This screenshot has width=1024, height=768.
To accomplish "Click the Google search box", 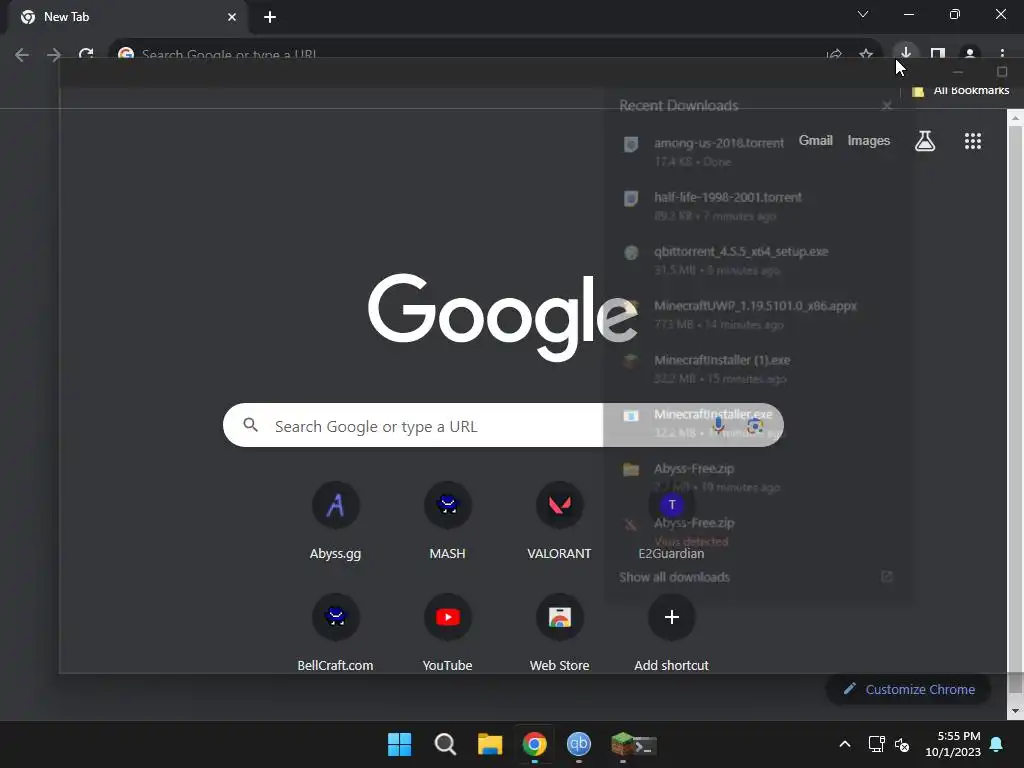I will (503, 425).
